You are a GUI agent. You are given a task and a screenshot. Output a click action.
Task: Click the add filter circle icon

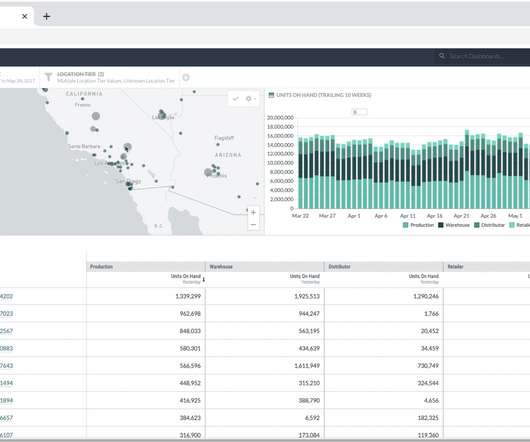(x=186, y=78)
